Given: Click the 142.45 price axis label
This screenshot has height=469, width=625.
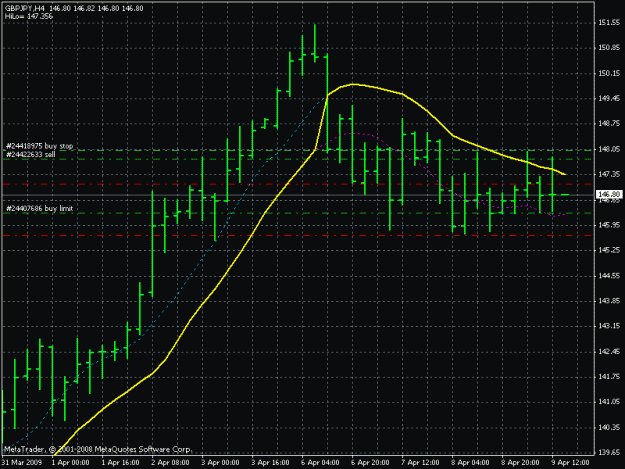Looking at the screenshot, I should click(609, 351).
